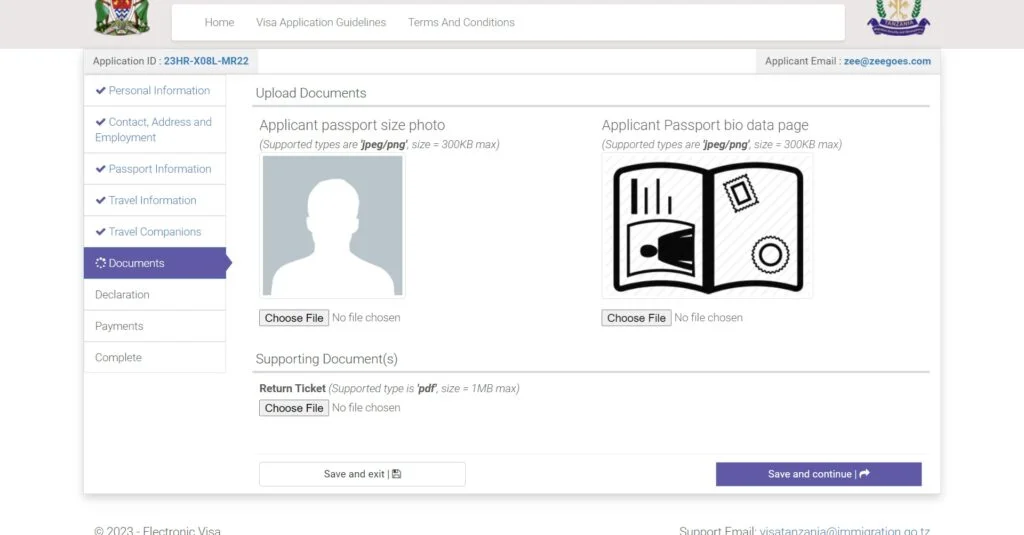
Task: Choose file for applicant passport photo
Action: pos(294,318)
